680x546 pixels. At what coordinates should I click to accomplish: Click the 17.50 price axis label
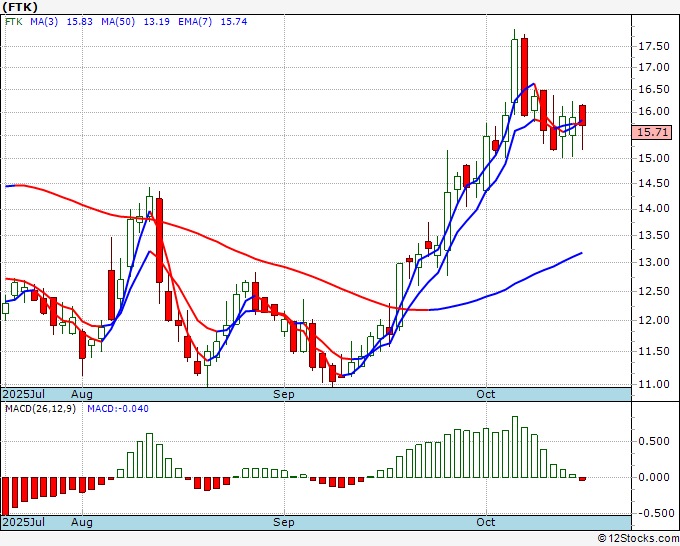(654, 46)
